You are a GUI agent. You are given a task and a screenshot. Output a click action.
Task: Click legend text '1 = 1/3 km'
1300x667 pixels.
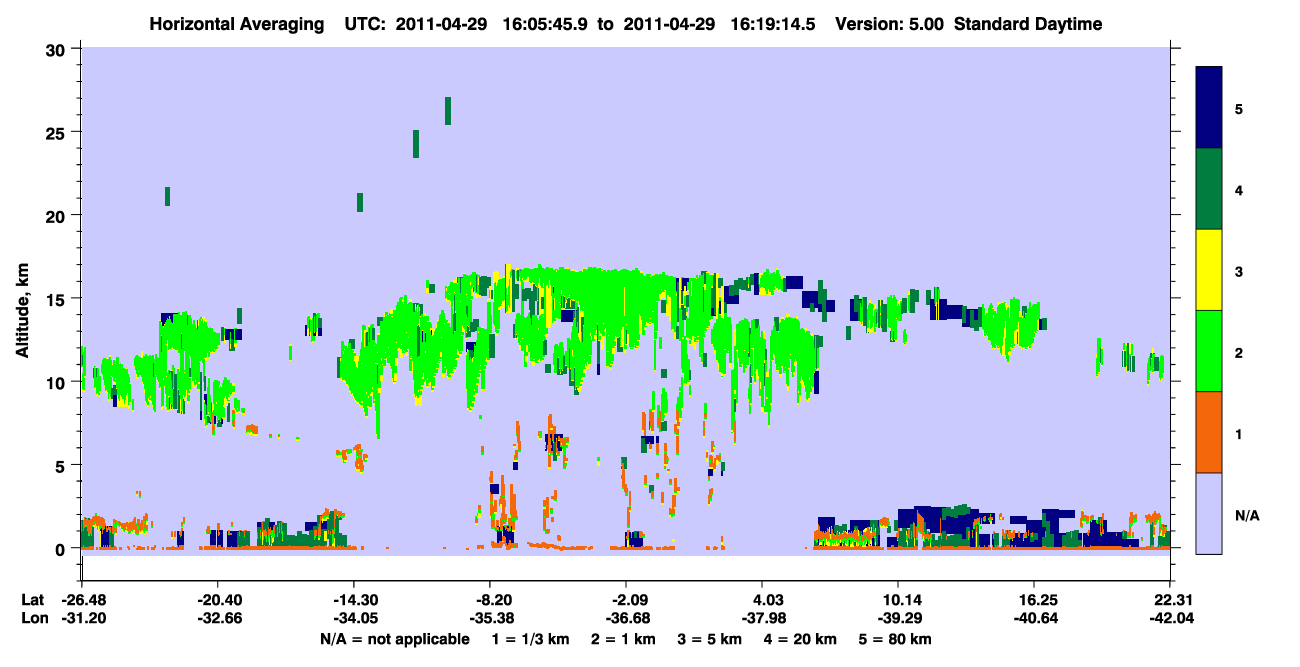coord(533,639)
